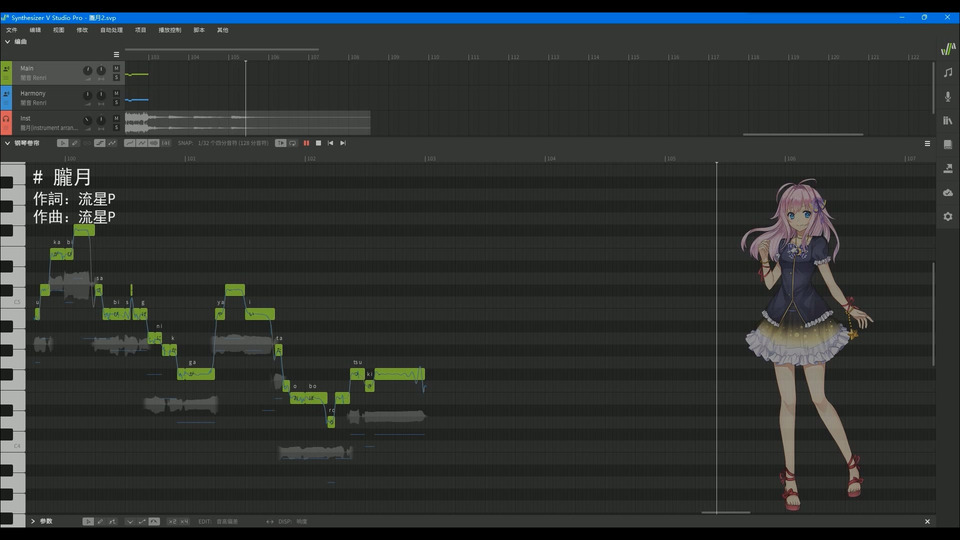This screenshot has width=960, height=540.
Task: Open the 修改 (Modify) menu
Action: (81, 30)
